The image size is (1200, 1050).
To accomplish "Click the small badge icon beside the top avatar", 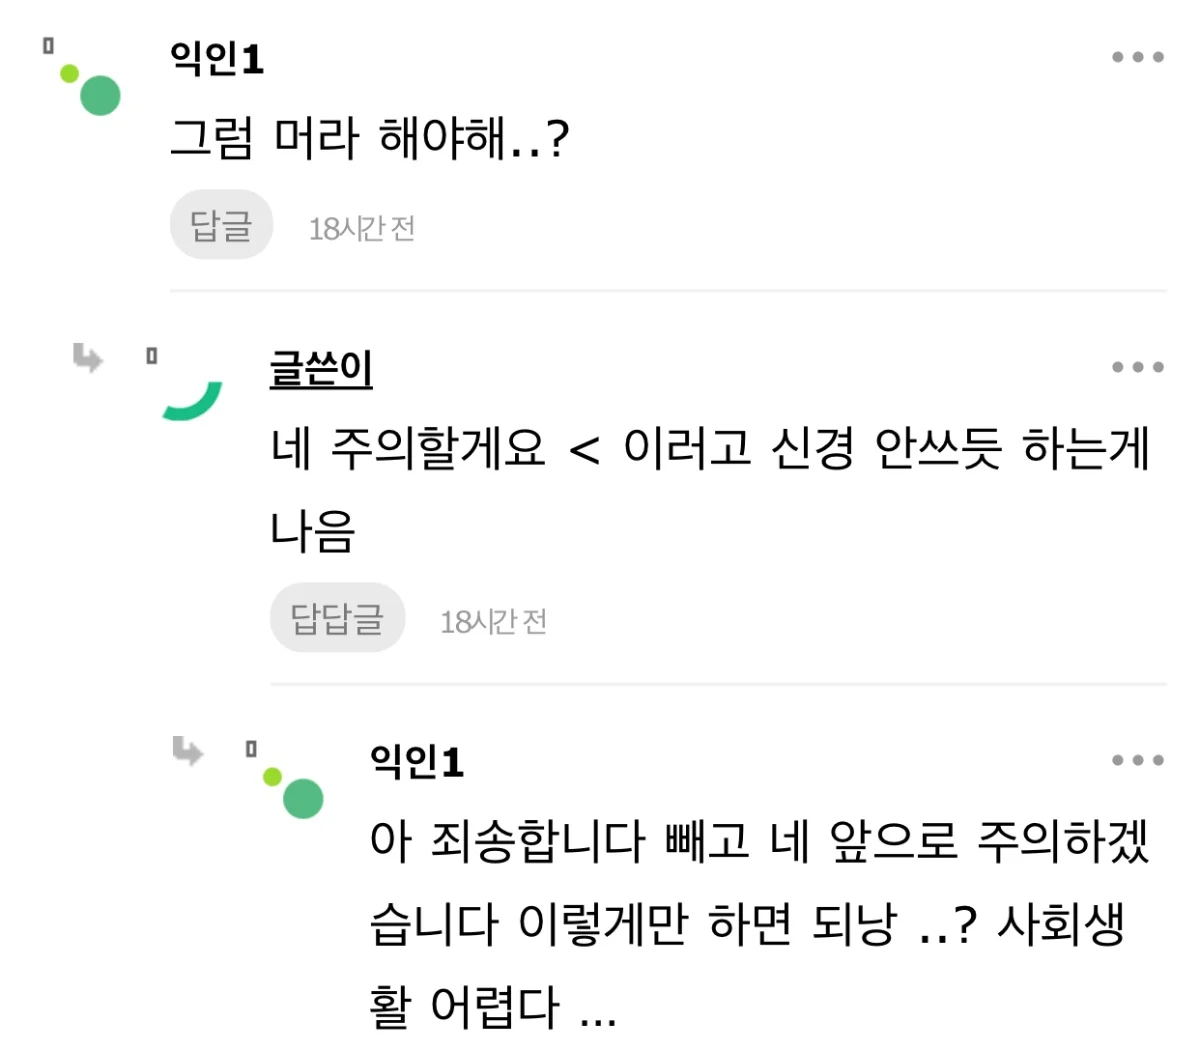I will (48, 45).
